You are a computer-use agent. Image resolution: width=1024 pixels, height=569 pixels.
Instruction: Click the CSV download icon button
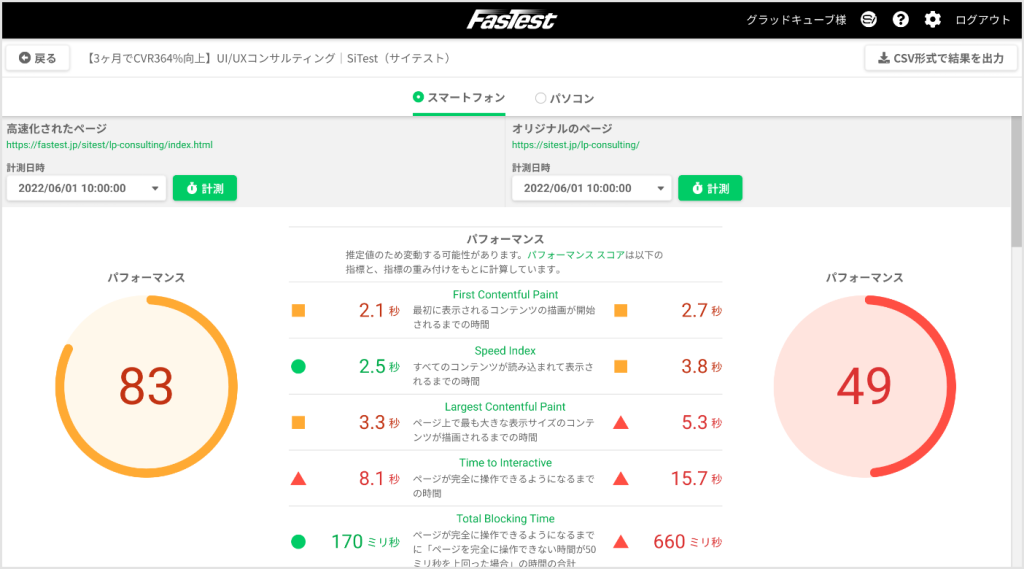point(941,58)
